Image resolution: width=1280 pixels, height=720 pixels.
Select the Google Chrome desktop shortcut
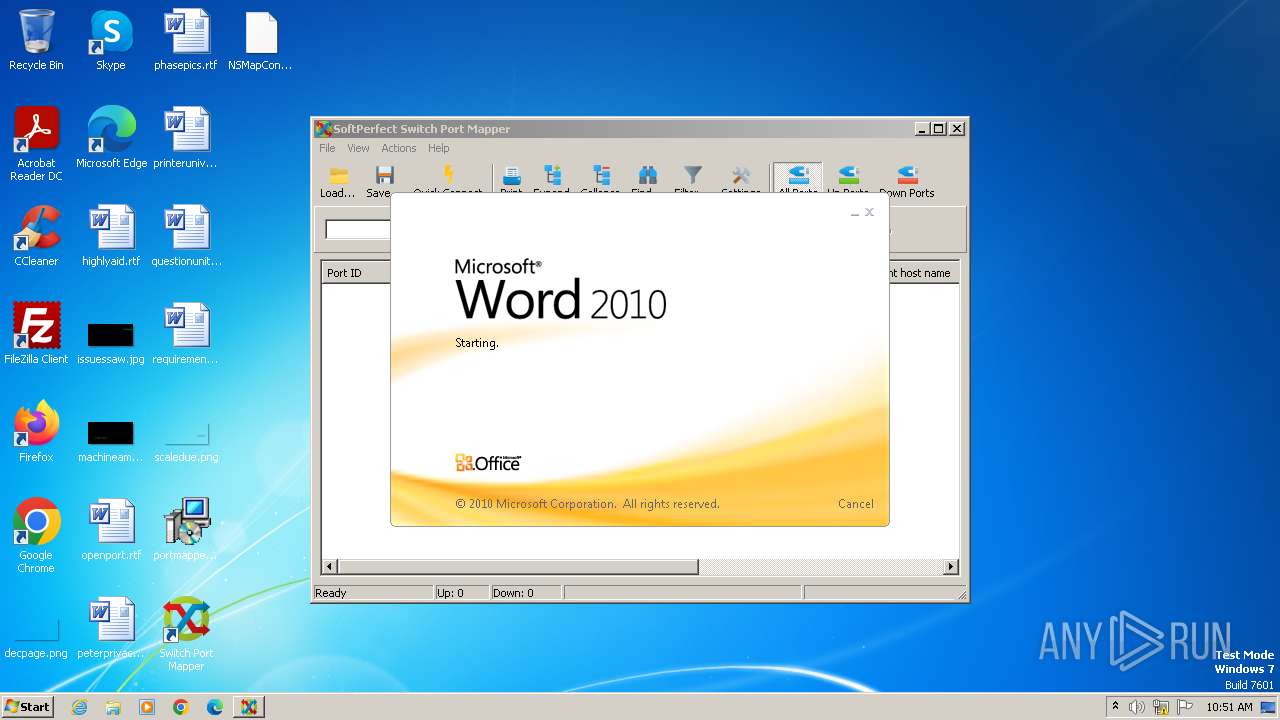(36, 536)
